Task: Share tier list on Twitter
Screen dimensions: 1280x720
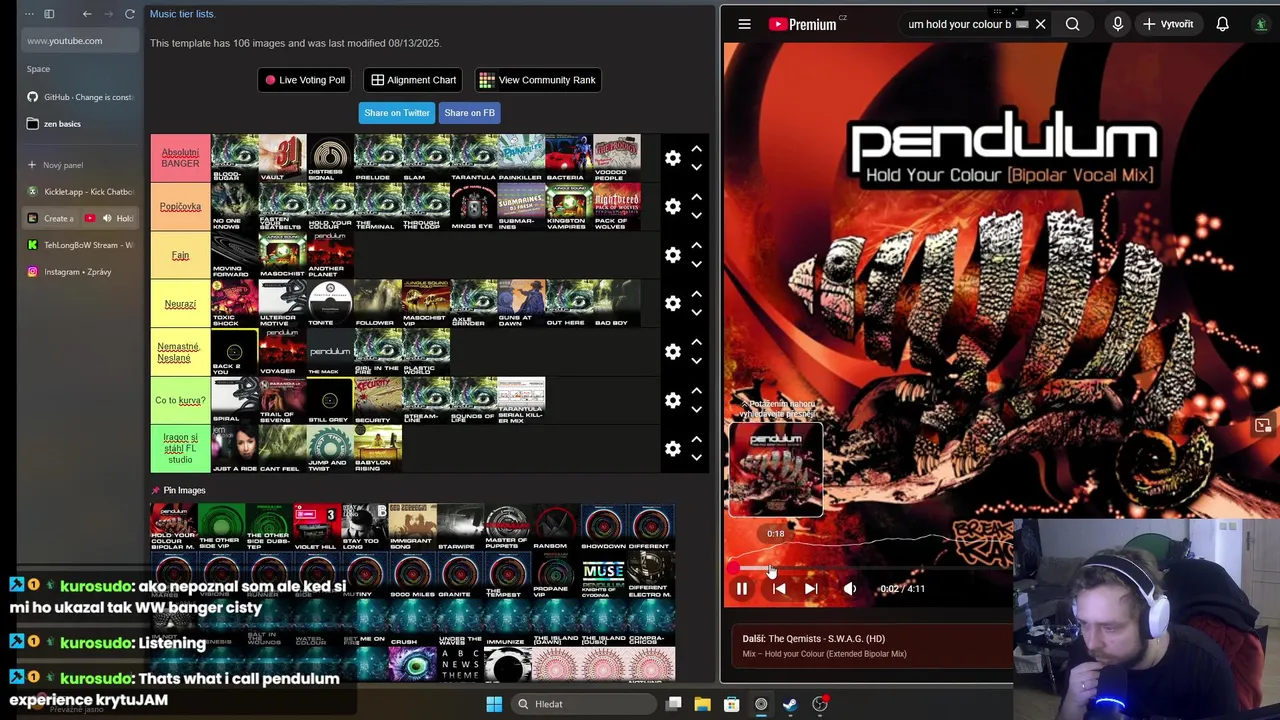Action: [x=397, y=113]
